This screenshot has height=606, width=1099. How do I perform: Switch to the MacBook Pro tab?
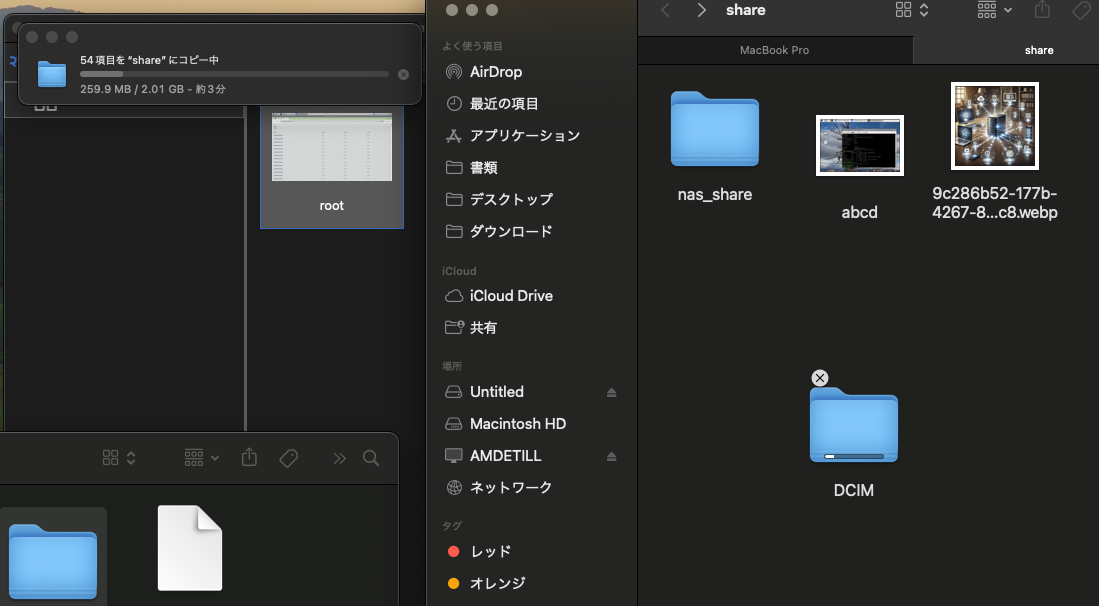(774, 50)
